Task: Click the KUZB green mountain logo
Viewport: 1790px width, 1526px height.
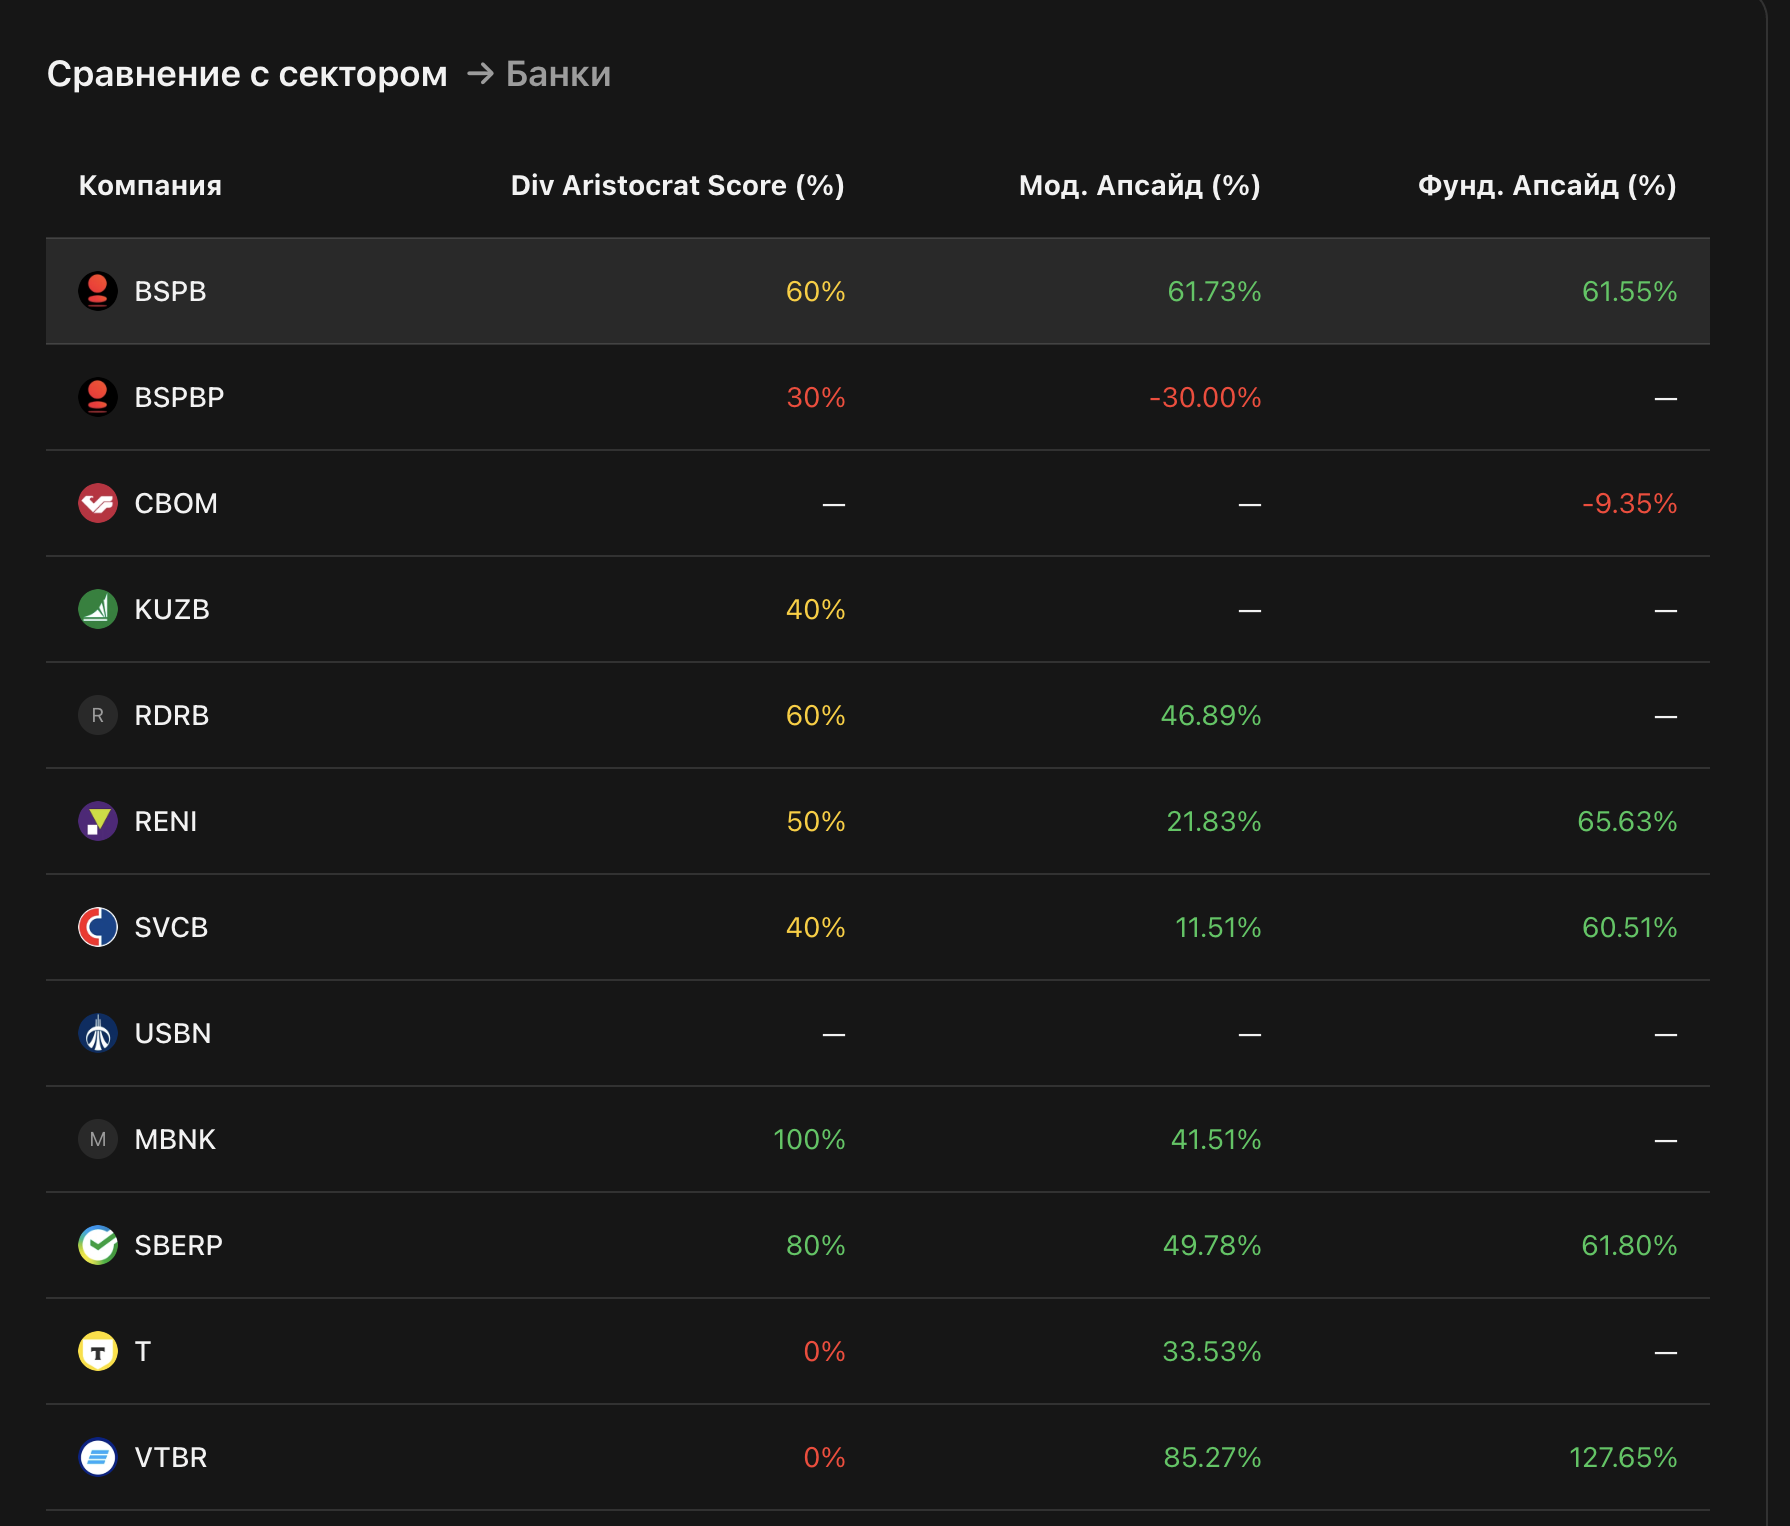Action: pyautogui.click(x=99, y=609)
